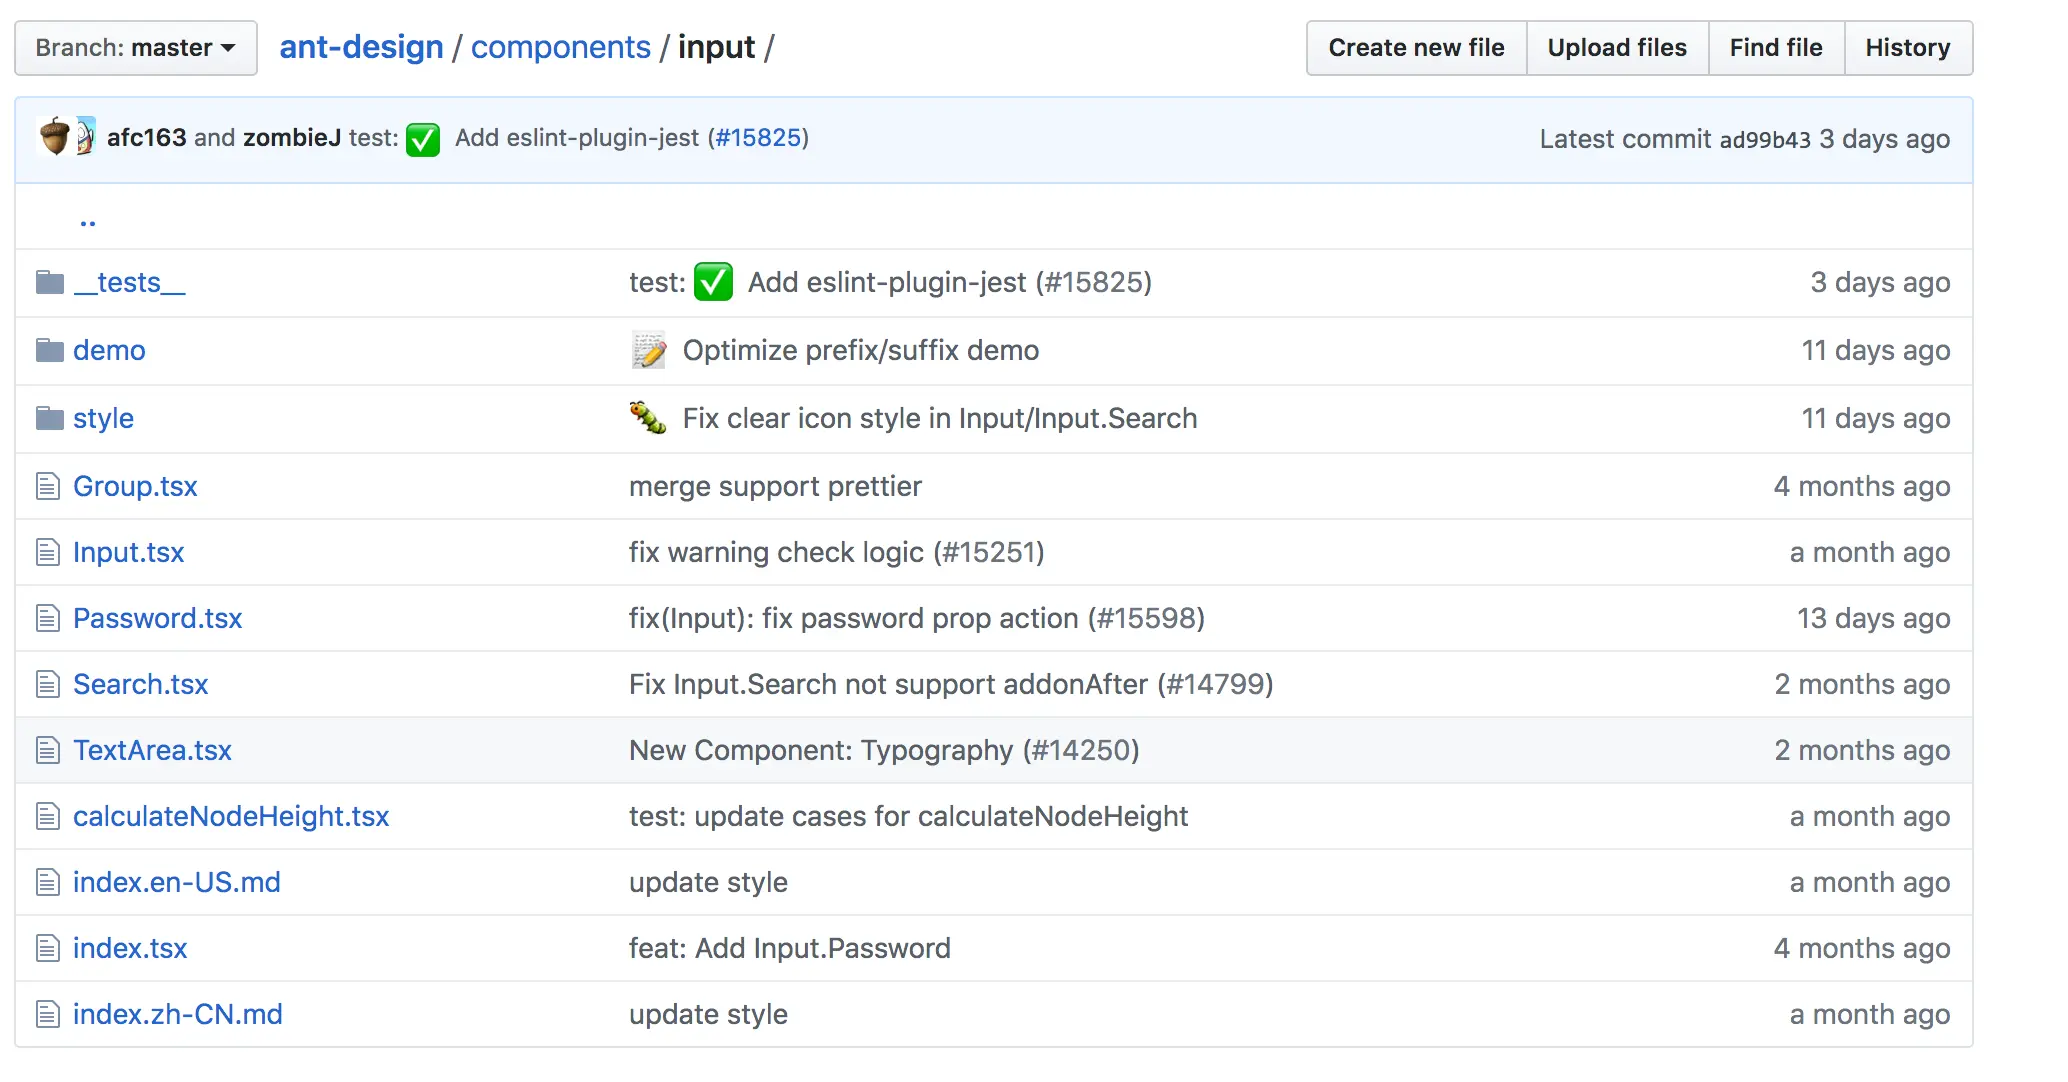Click the Group.tsx file icon
2068x1082 pixels.
48,487
